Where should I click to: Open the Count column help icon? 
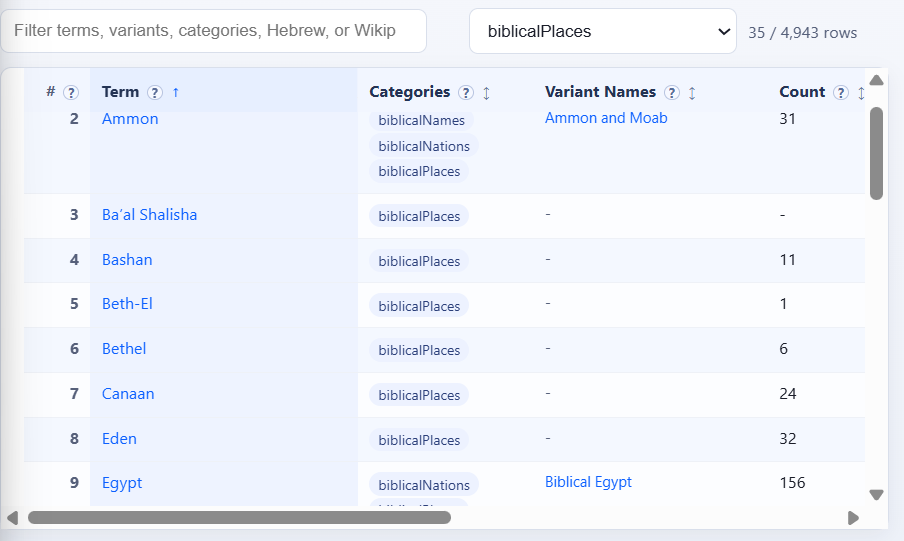point(841,92)
